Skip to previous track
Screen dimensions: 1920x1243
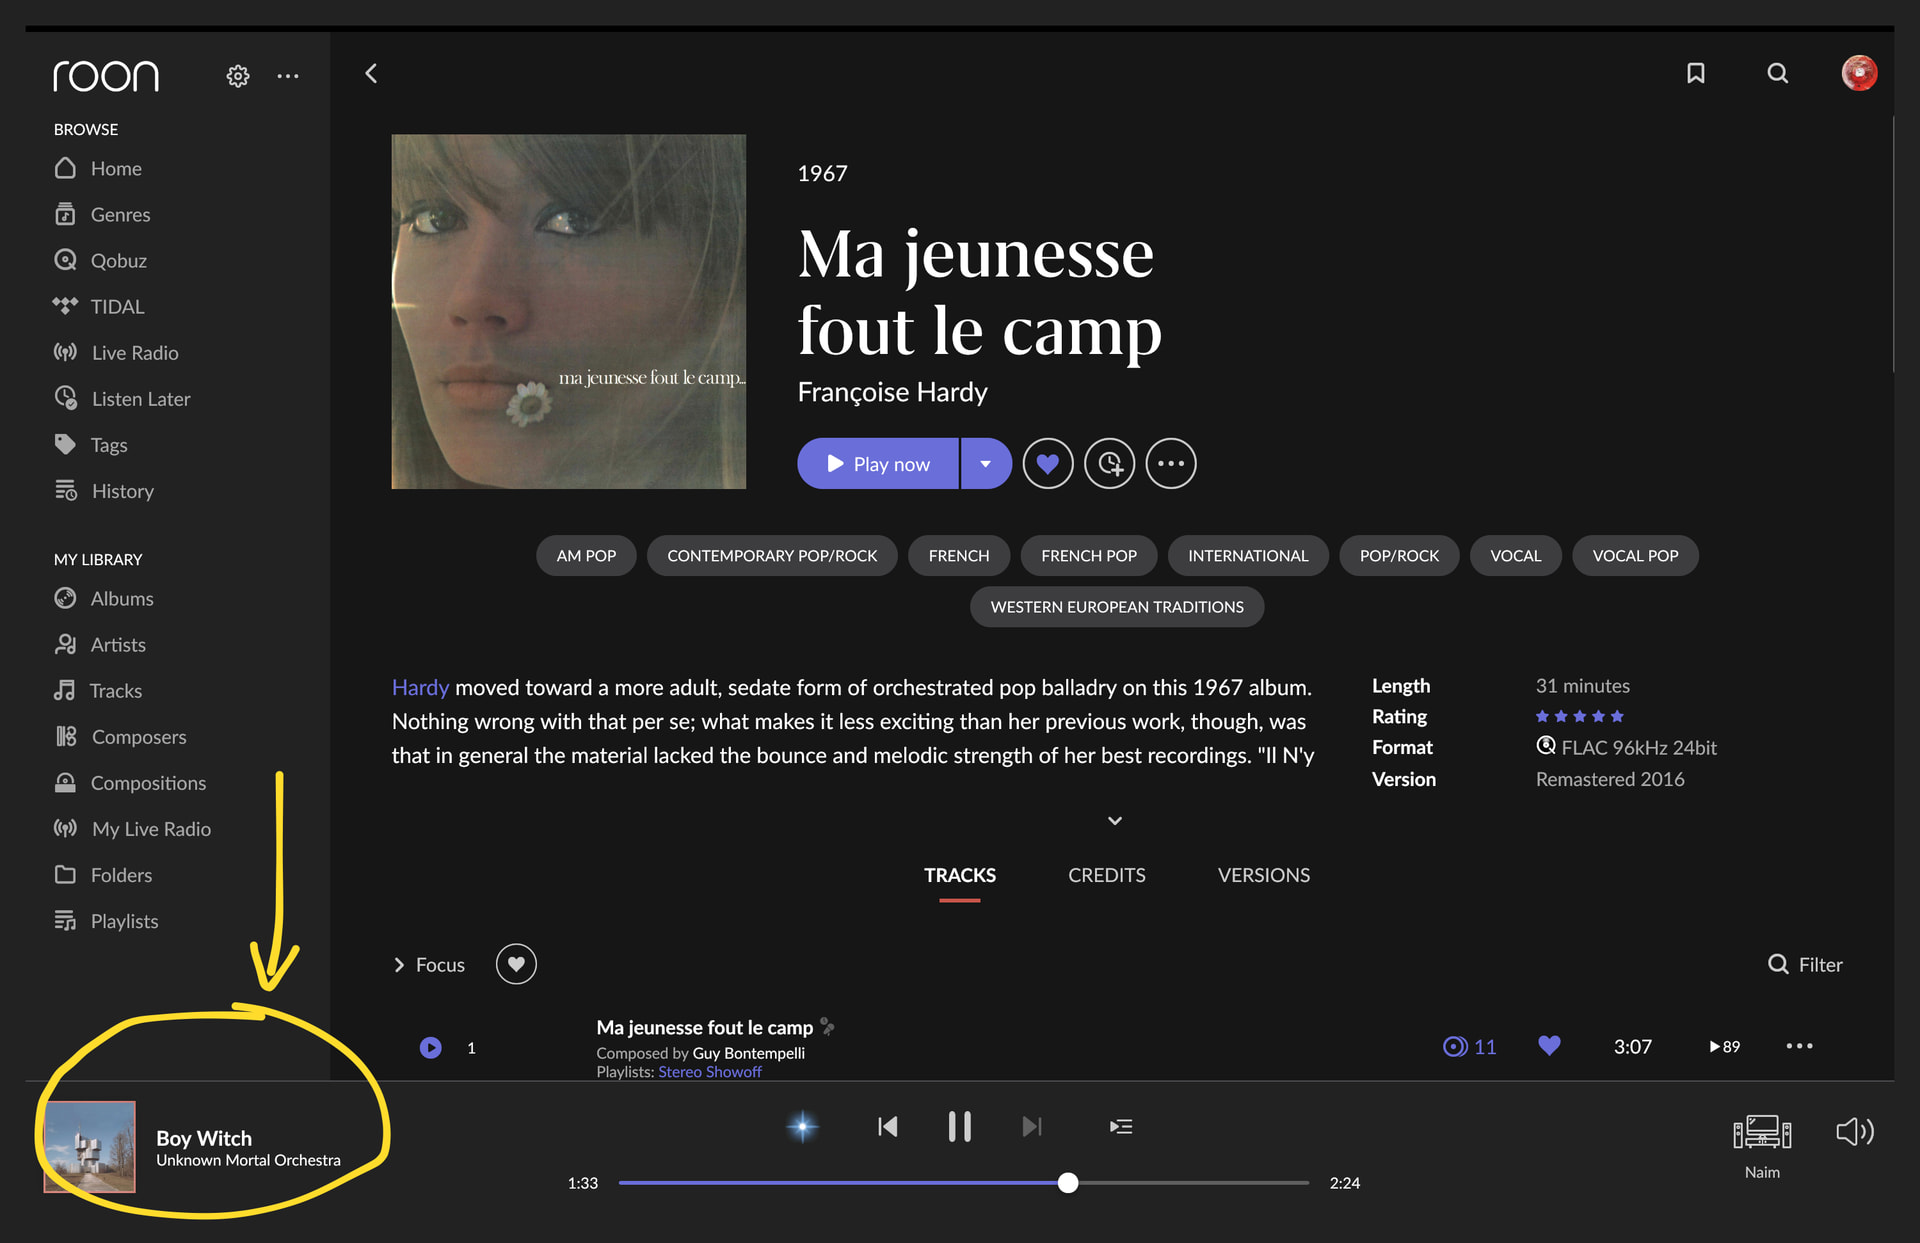[887, 1127]
